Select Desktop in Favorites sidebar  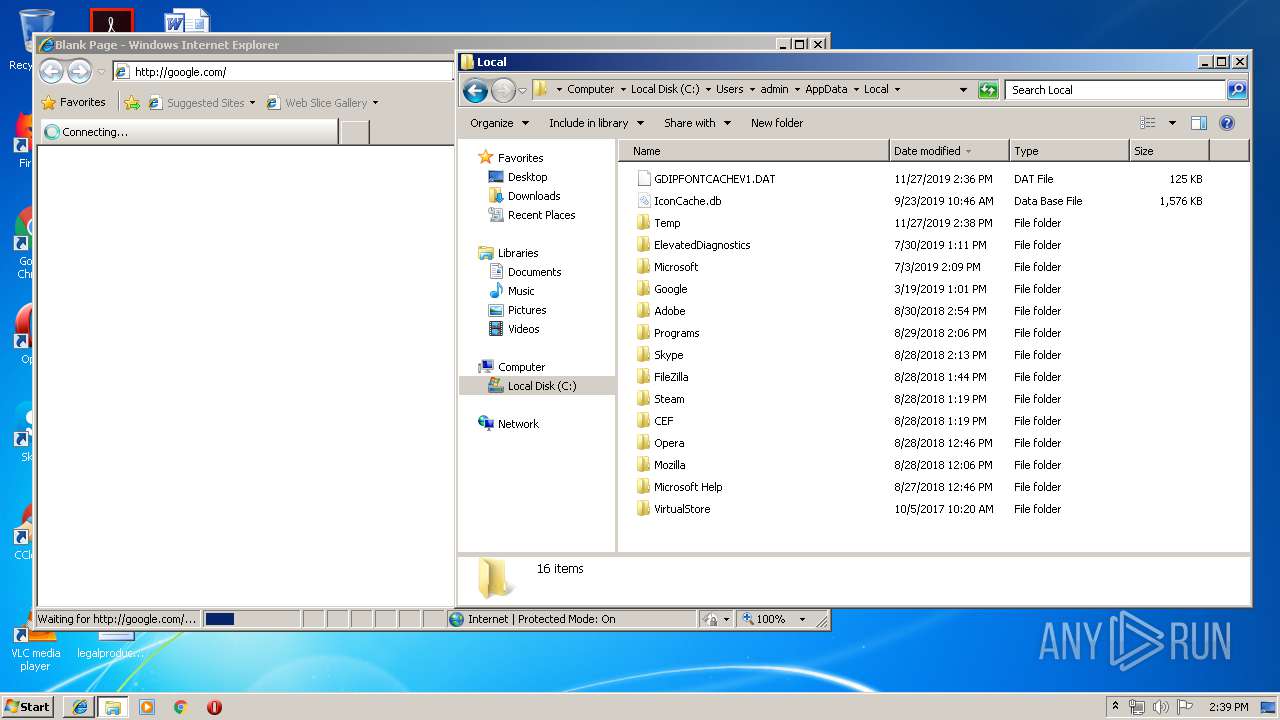518,177
